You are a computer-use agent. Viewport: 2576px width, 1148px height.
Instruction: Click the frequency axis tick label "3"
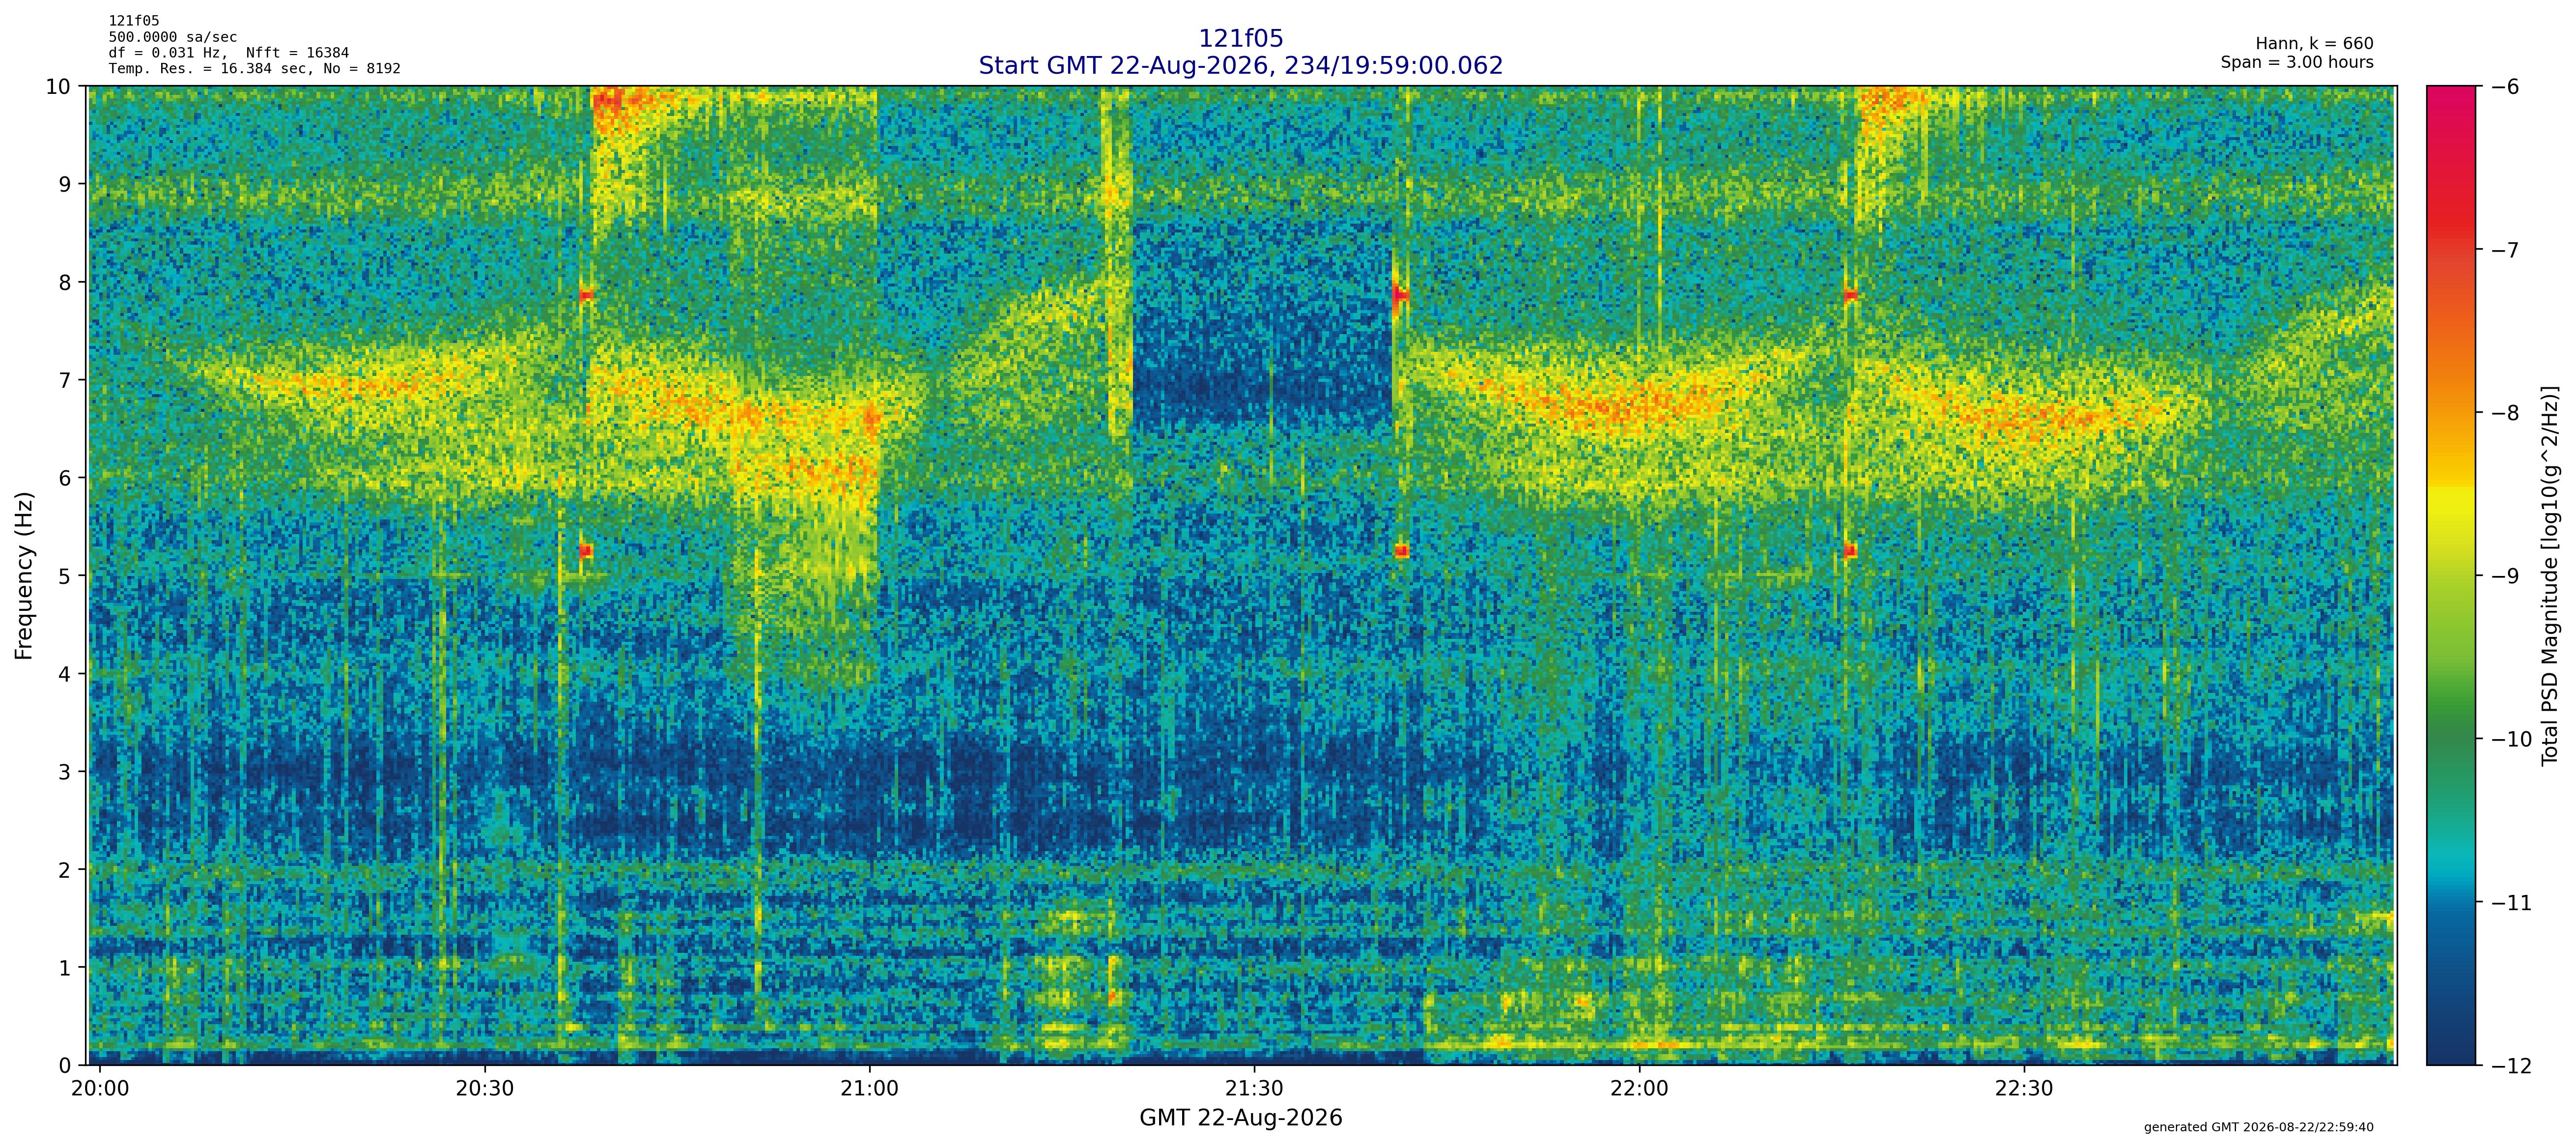coord(65,773)
